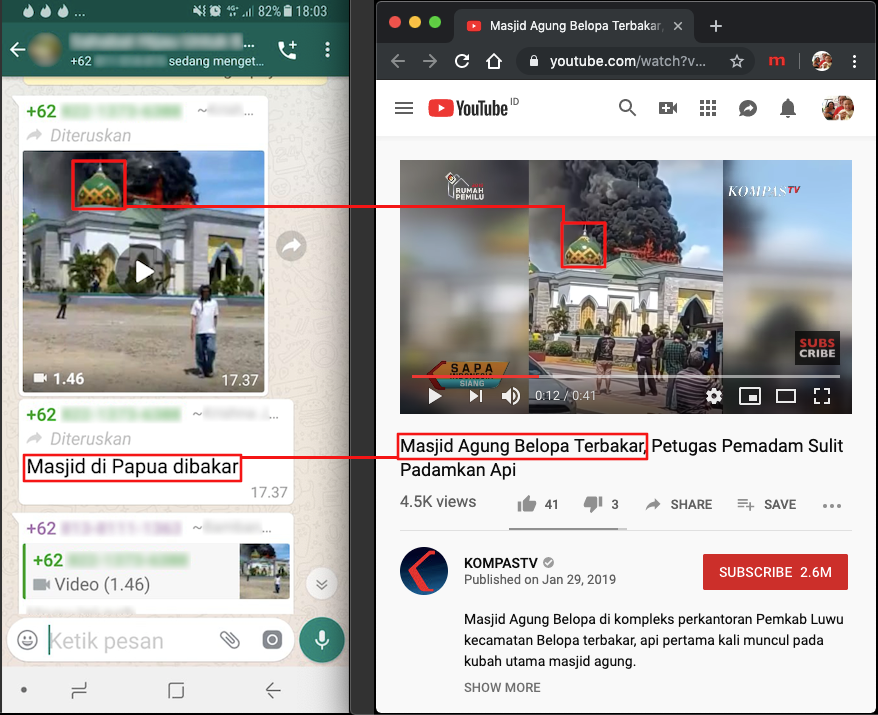Open a new browser tab
This screenshot has width=878, height=715.
716,26
